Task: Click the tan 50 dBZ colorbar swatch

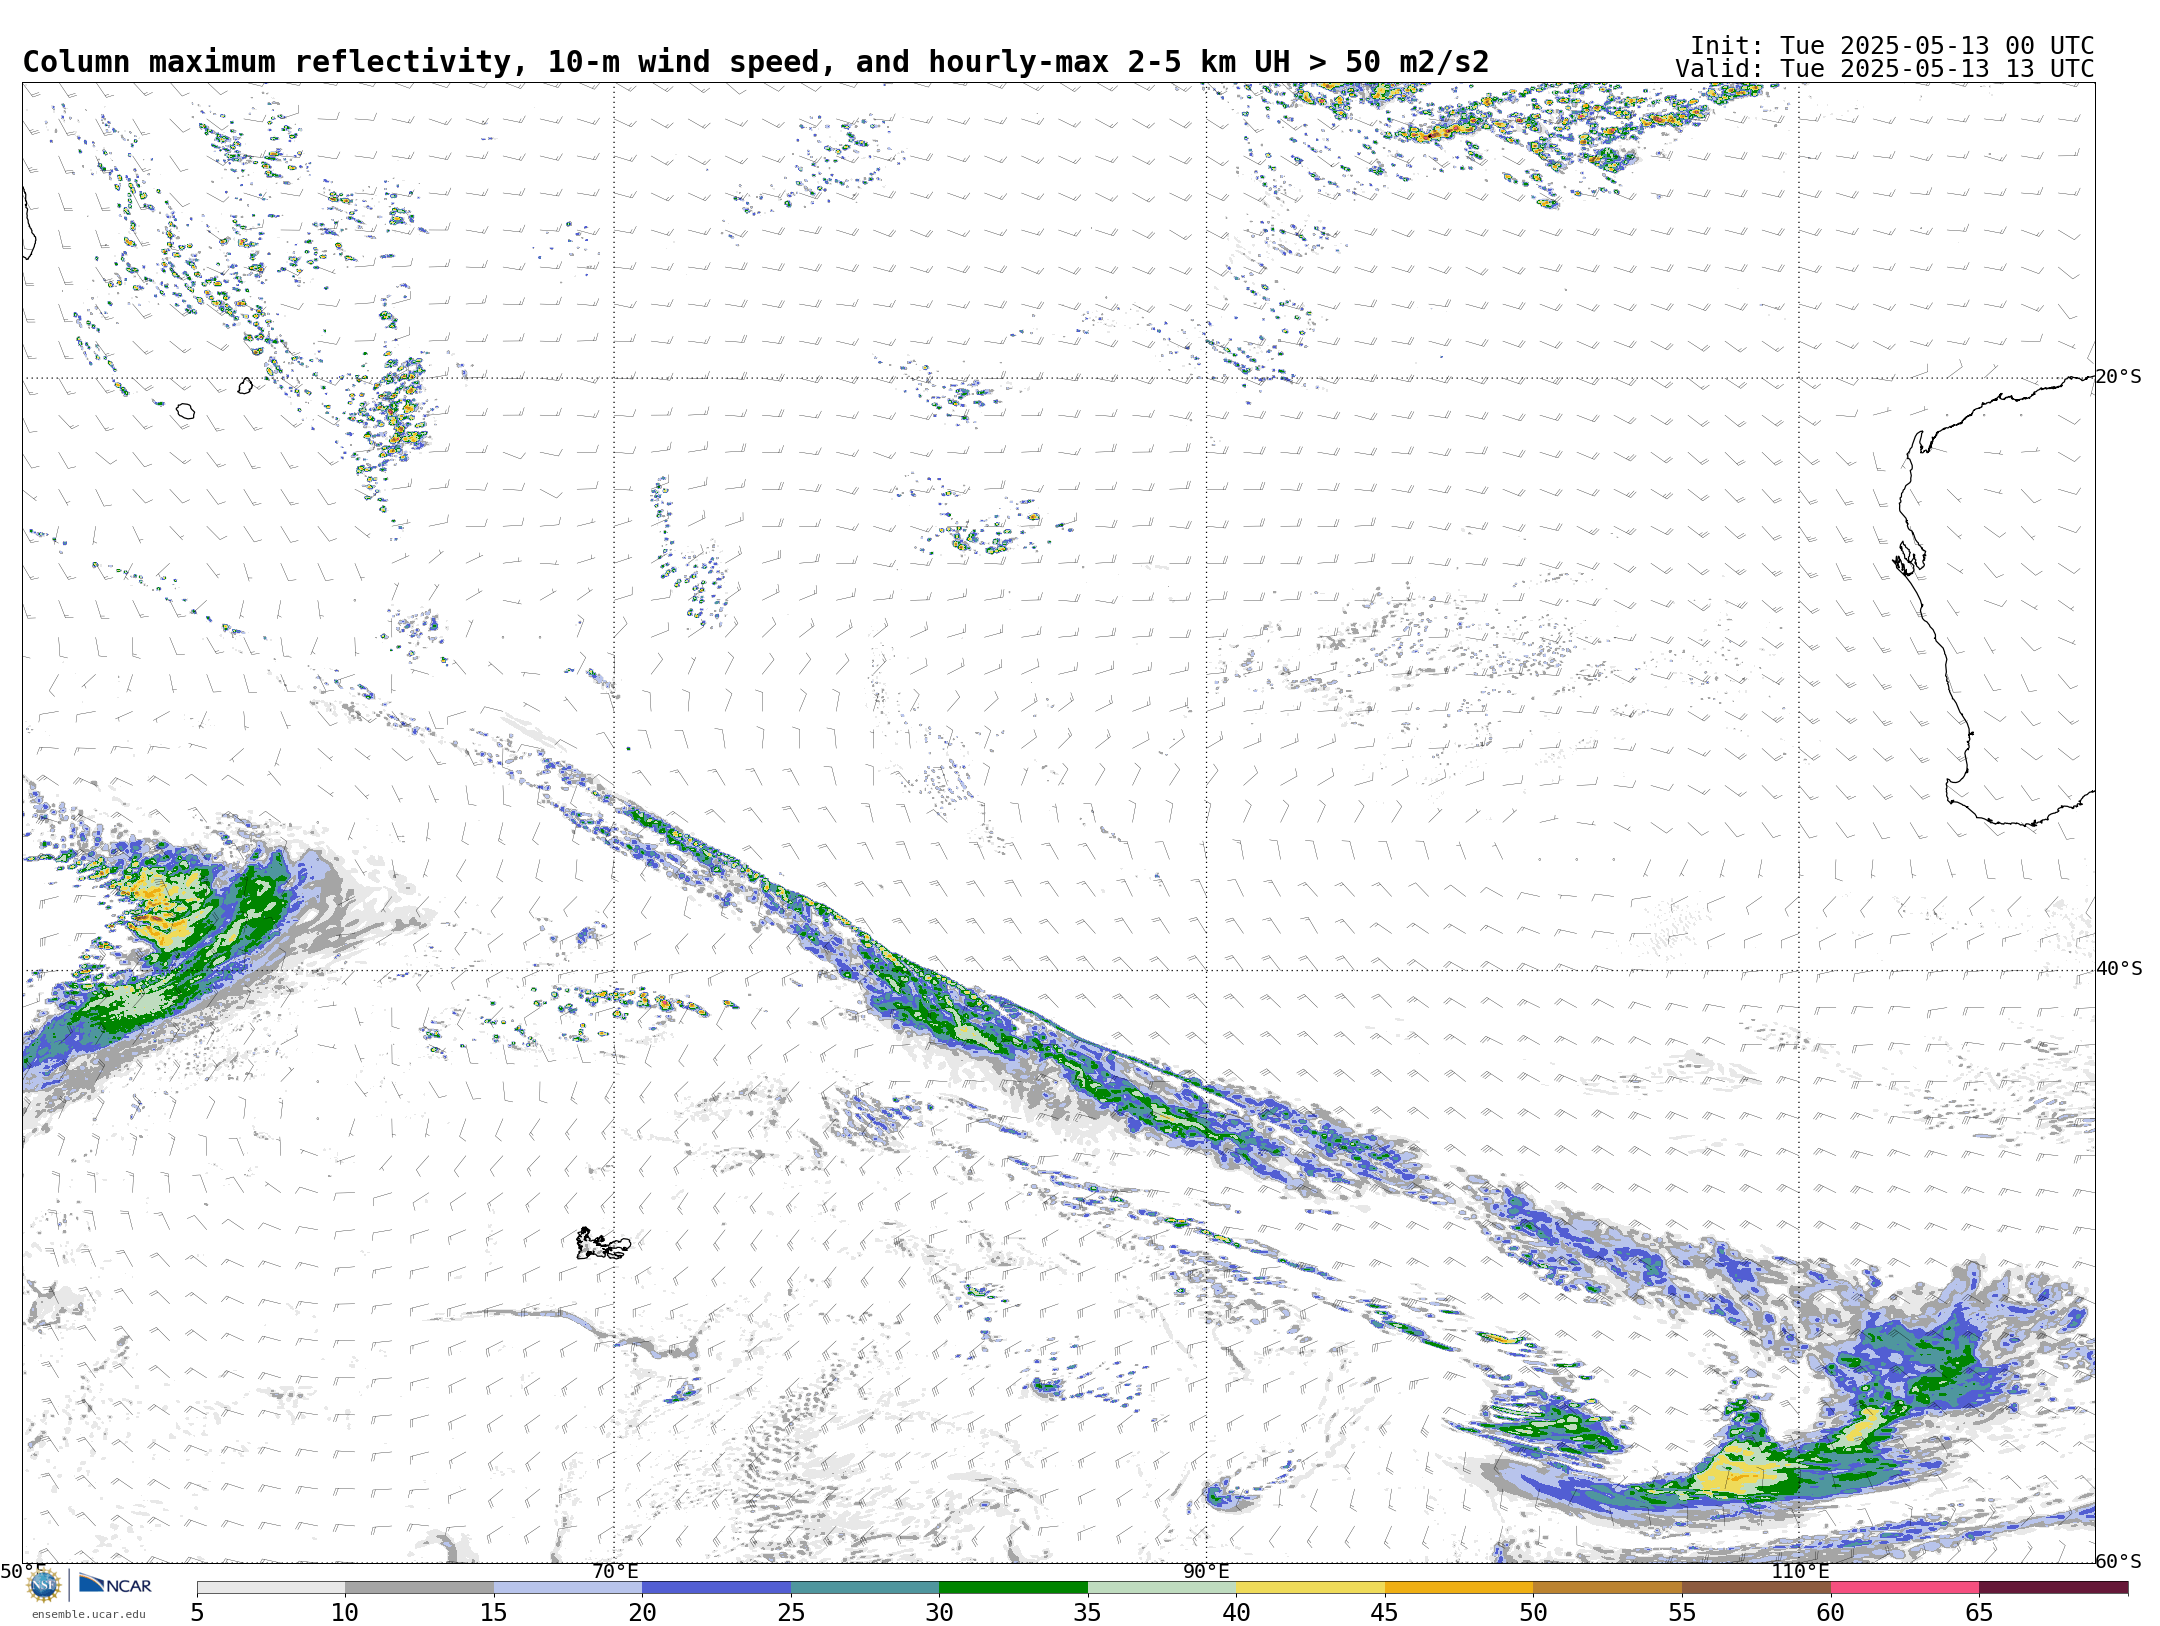Action: coord(1607,1588)
